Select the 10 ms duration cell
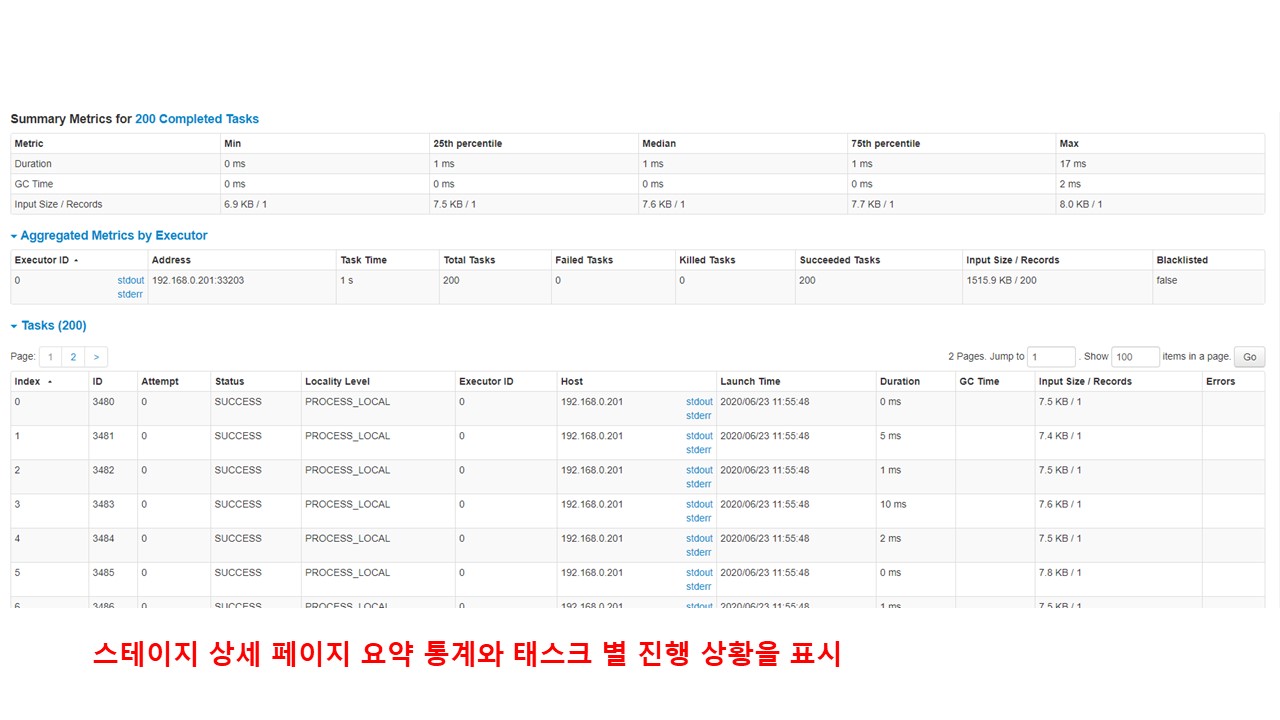Viewport: 1280px width, 720px height. pos(915,511)
